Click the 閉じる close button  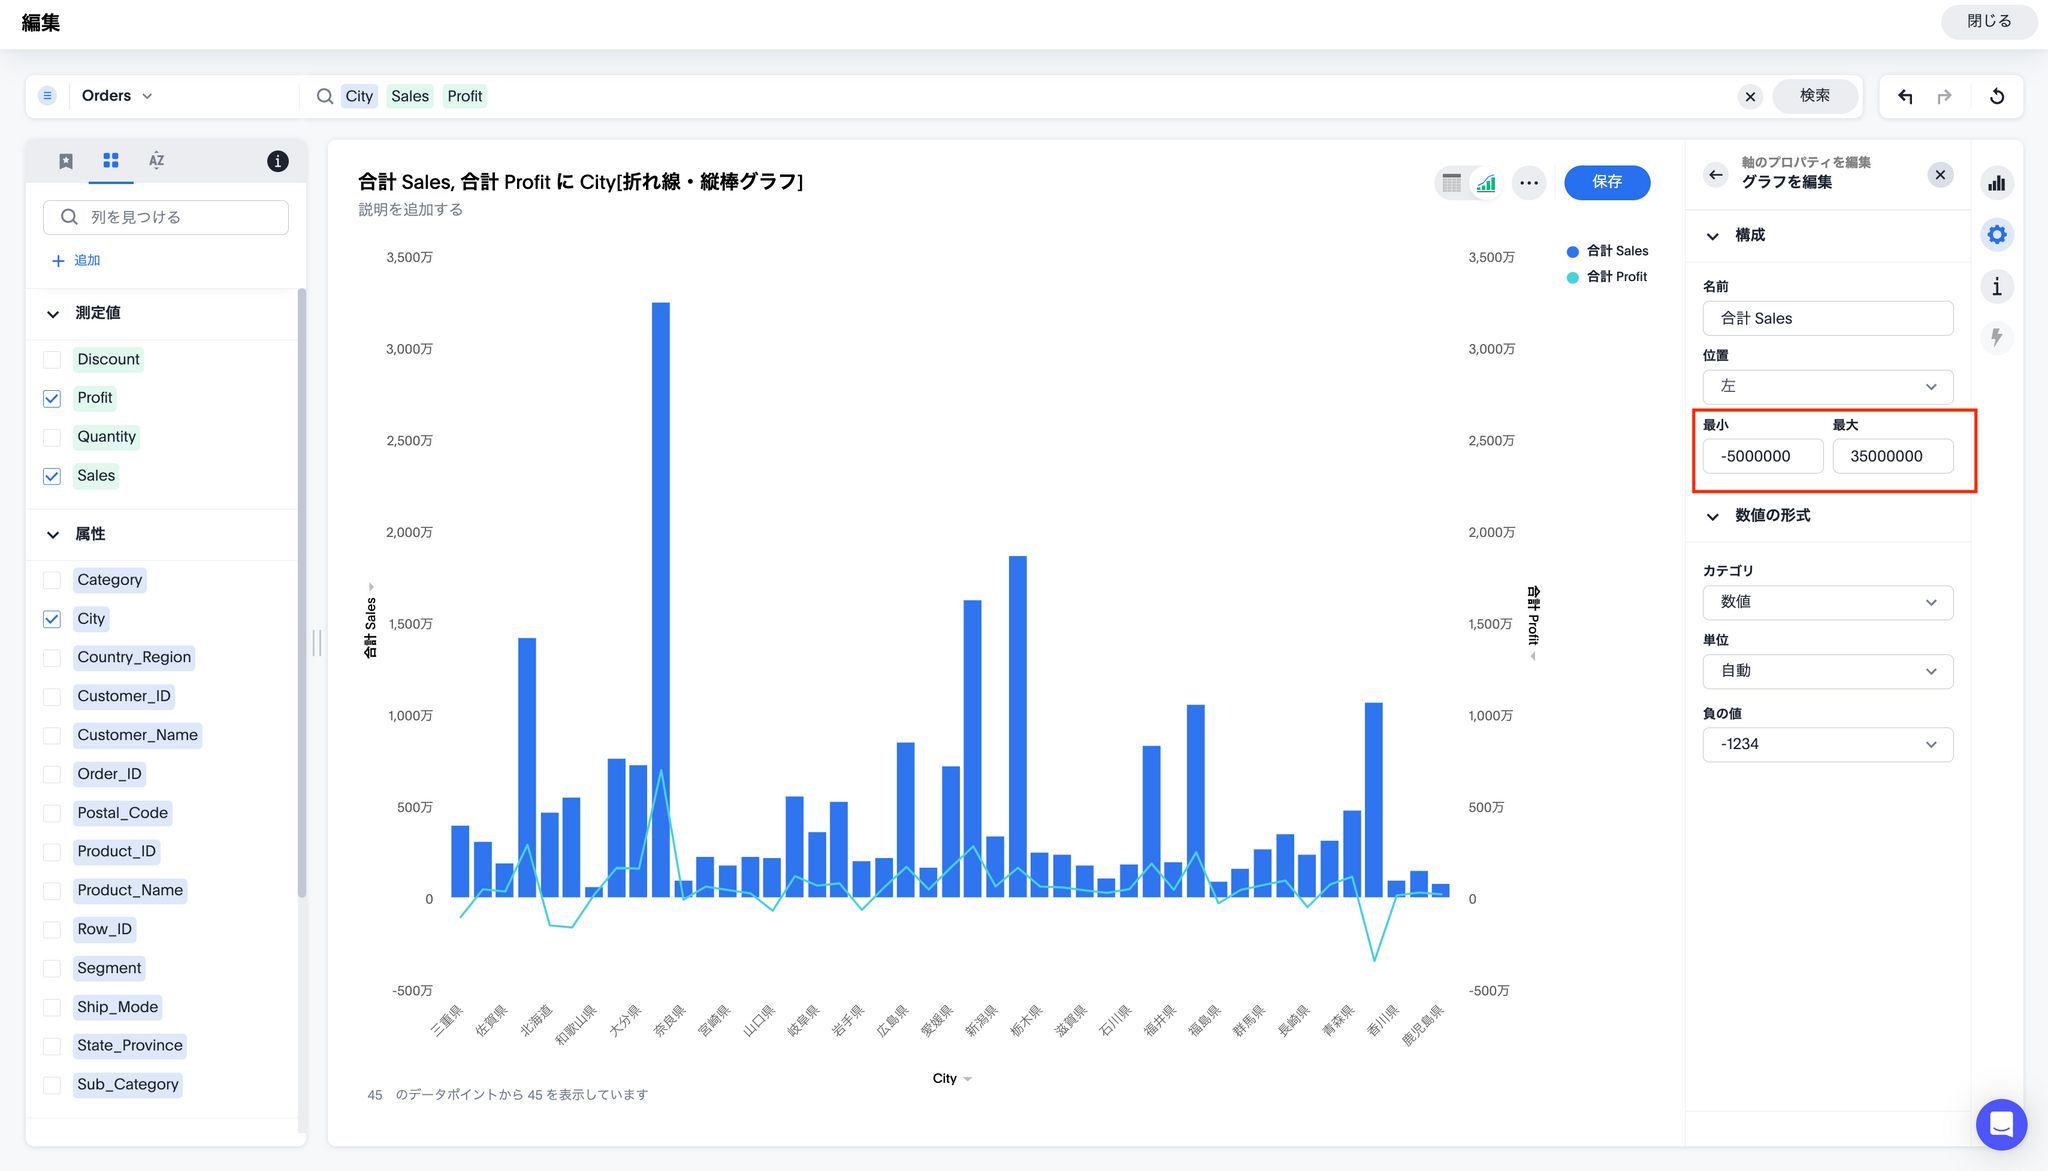1988,21
